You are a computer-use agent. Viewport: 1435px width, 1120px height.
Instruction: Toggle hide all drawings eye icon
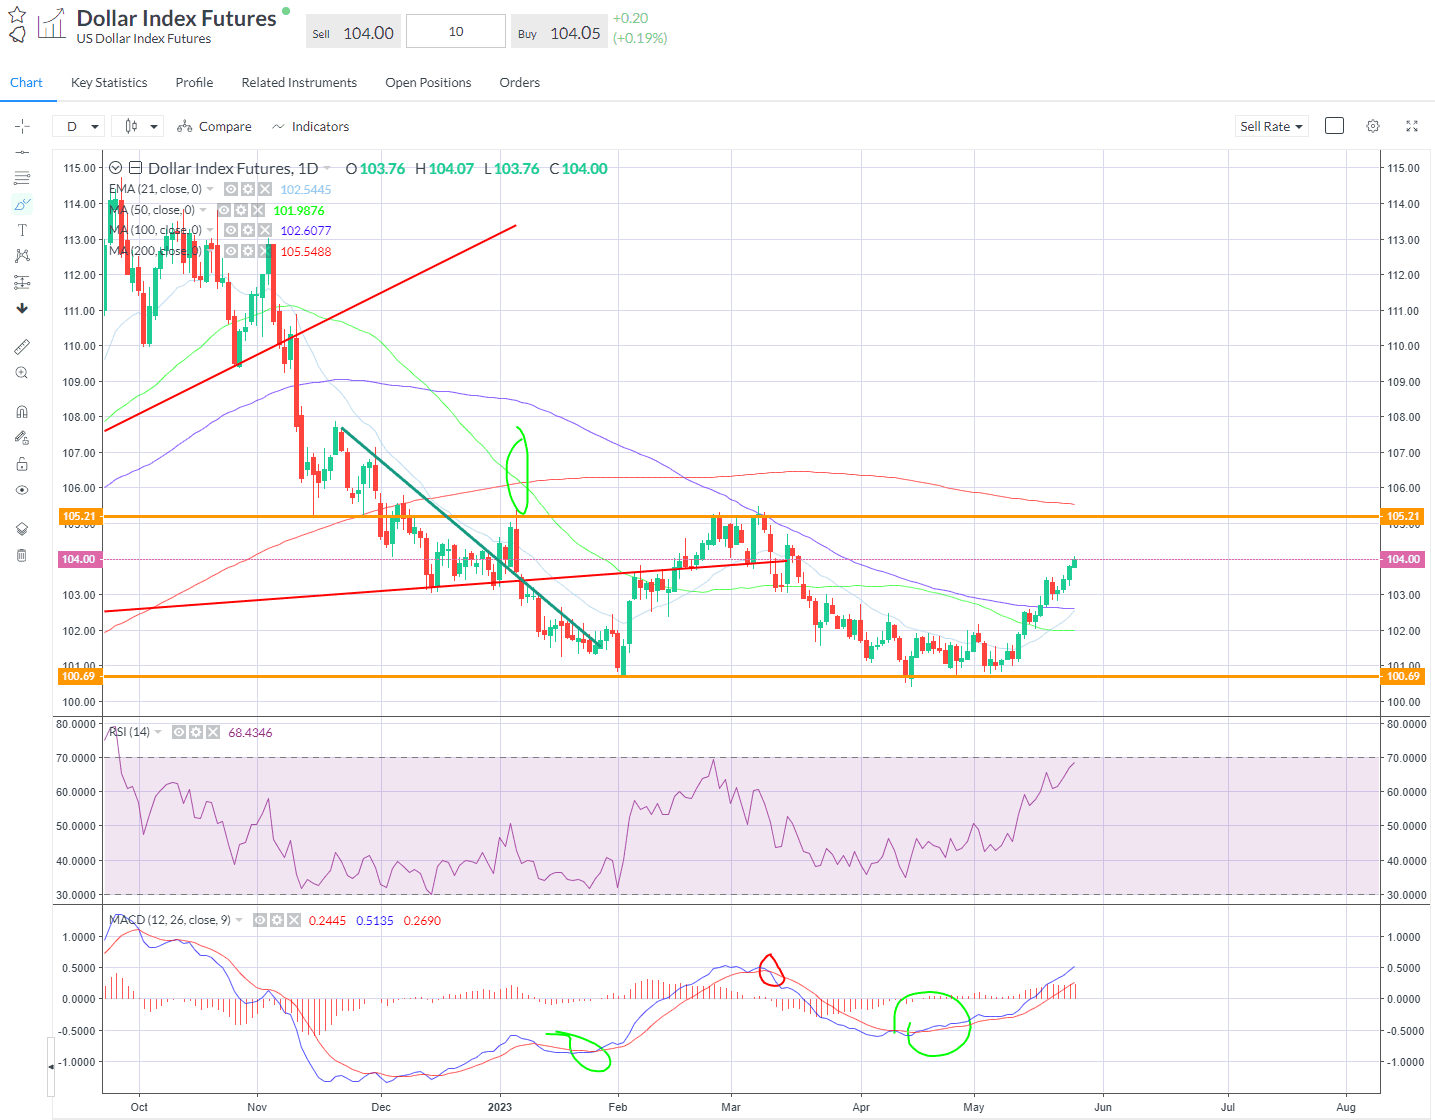pos(22,490)
